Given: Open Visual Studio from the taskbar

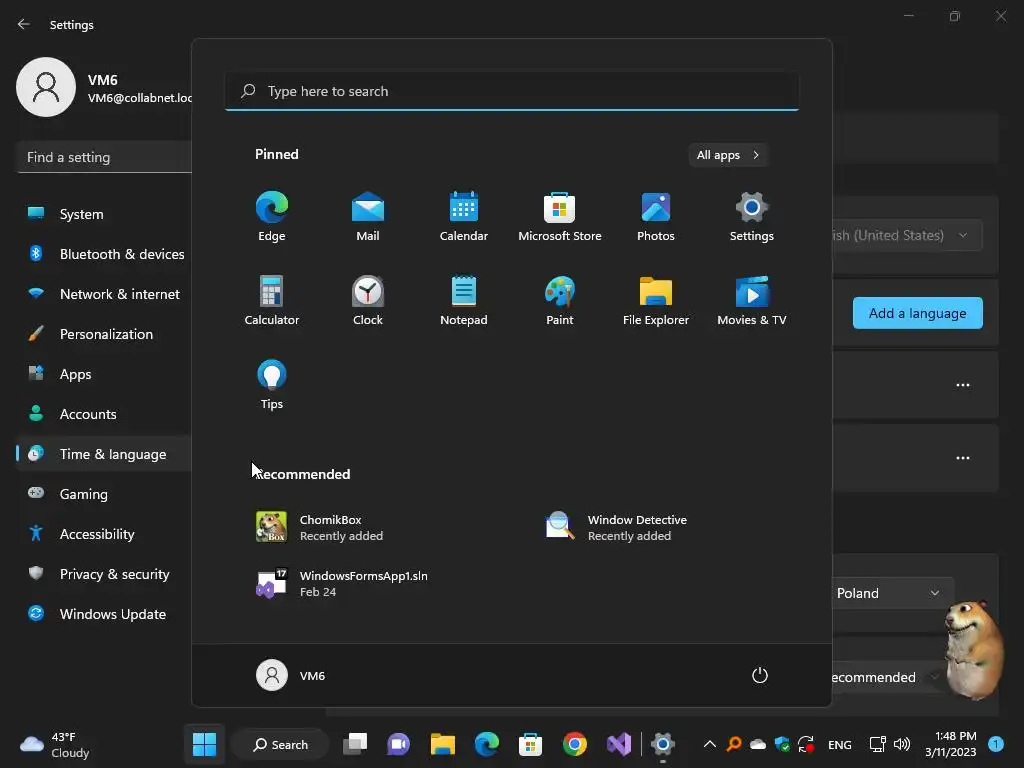Looking at the screenshot, I should tap(618, 744).
